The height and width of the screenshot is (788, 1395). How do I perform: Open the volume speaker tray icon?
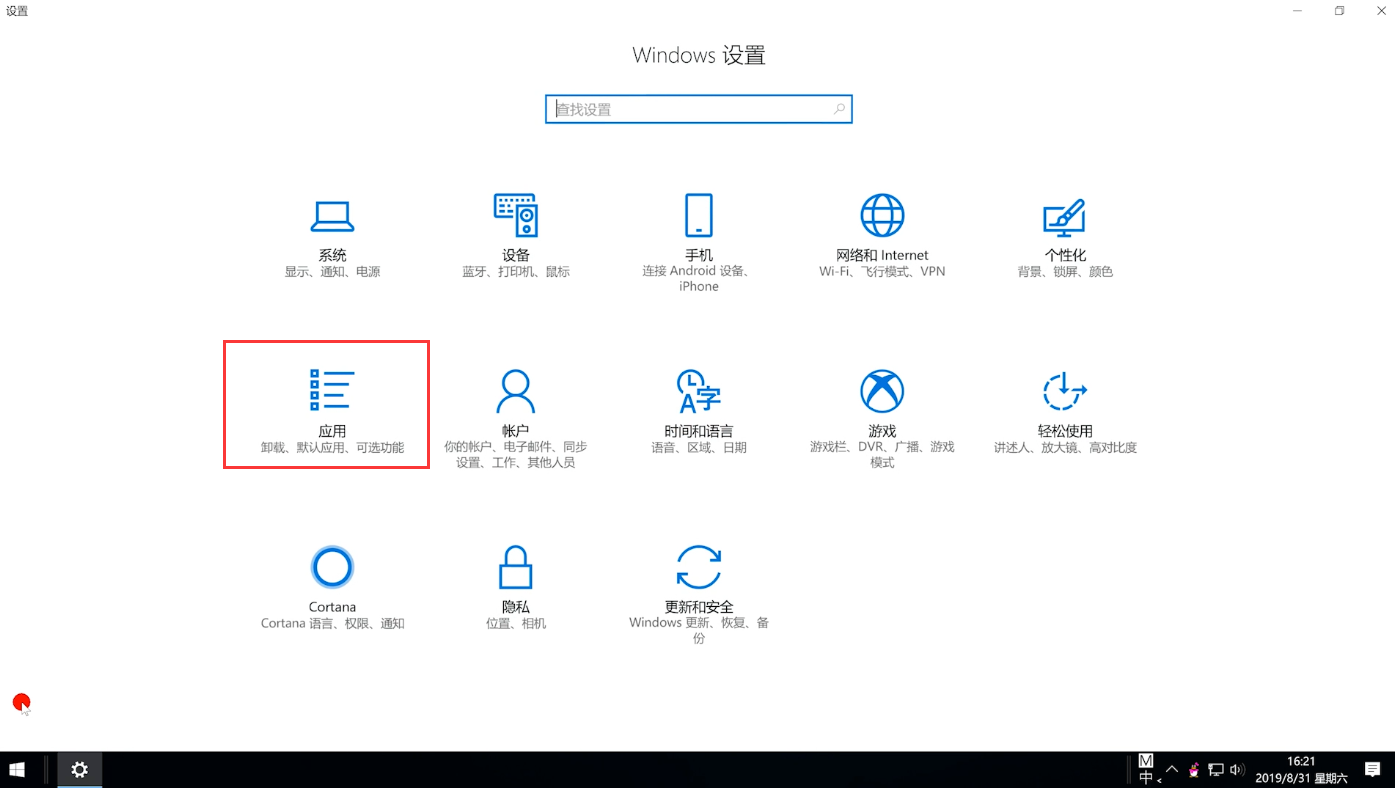tap(1237, 770)
